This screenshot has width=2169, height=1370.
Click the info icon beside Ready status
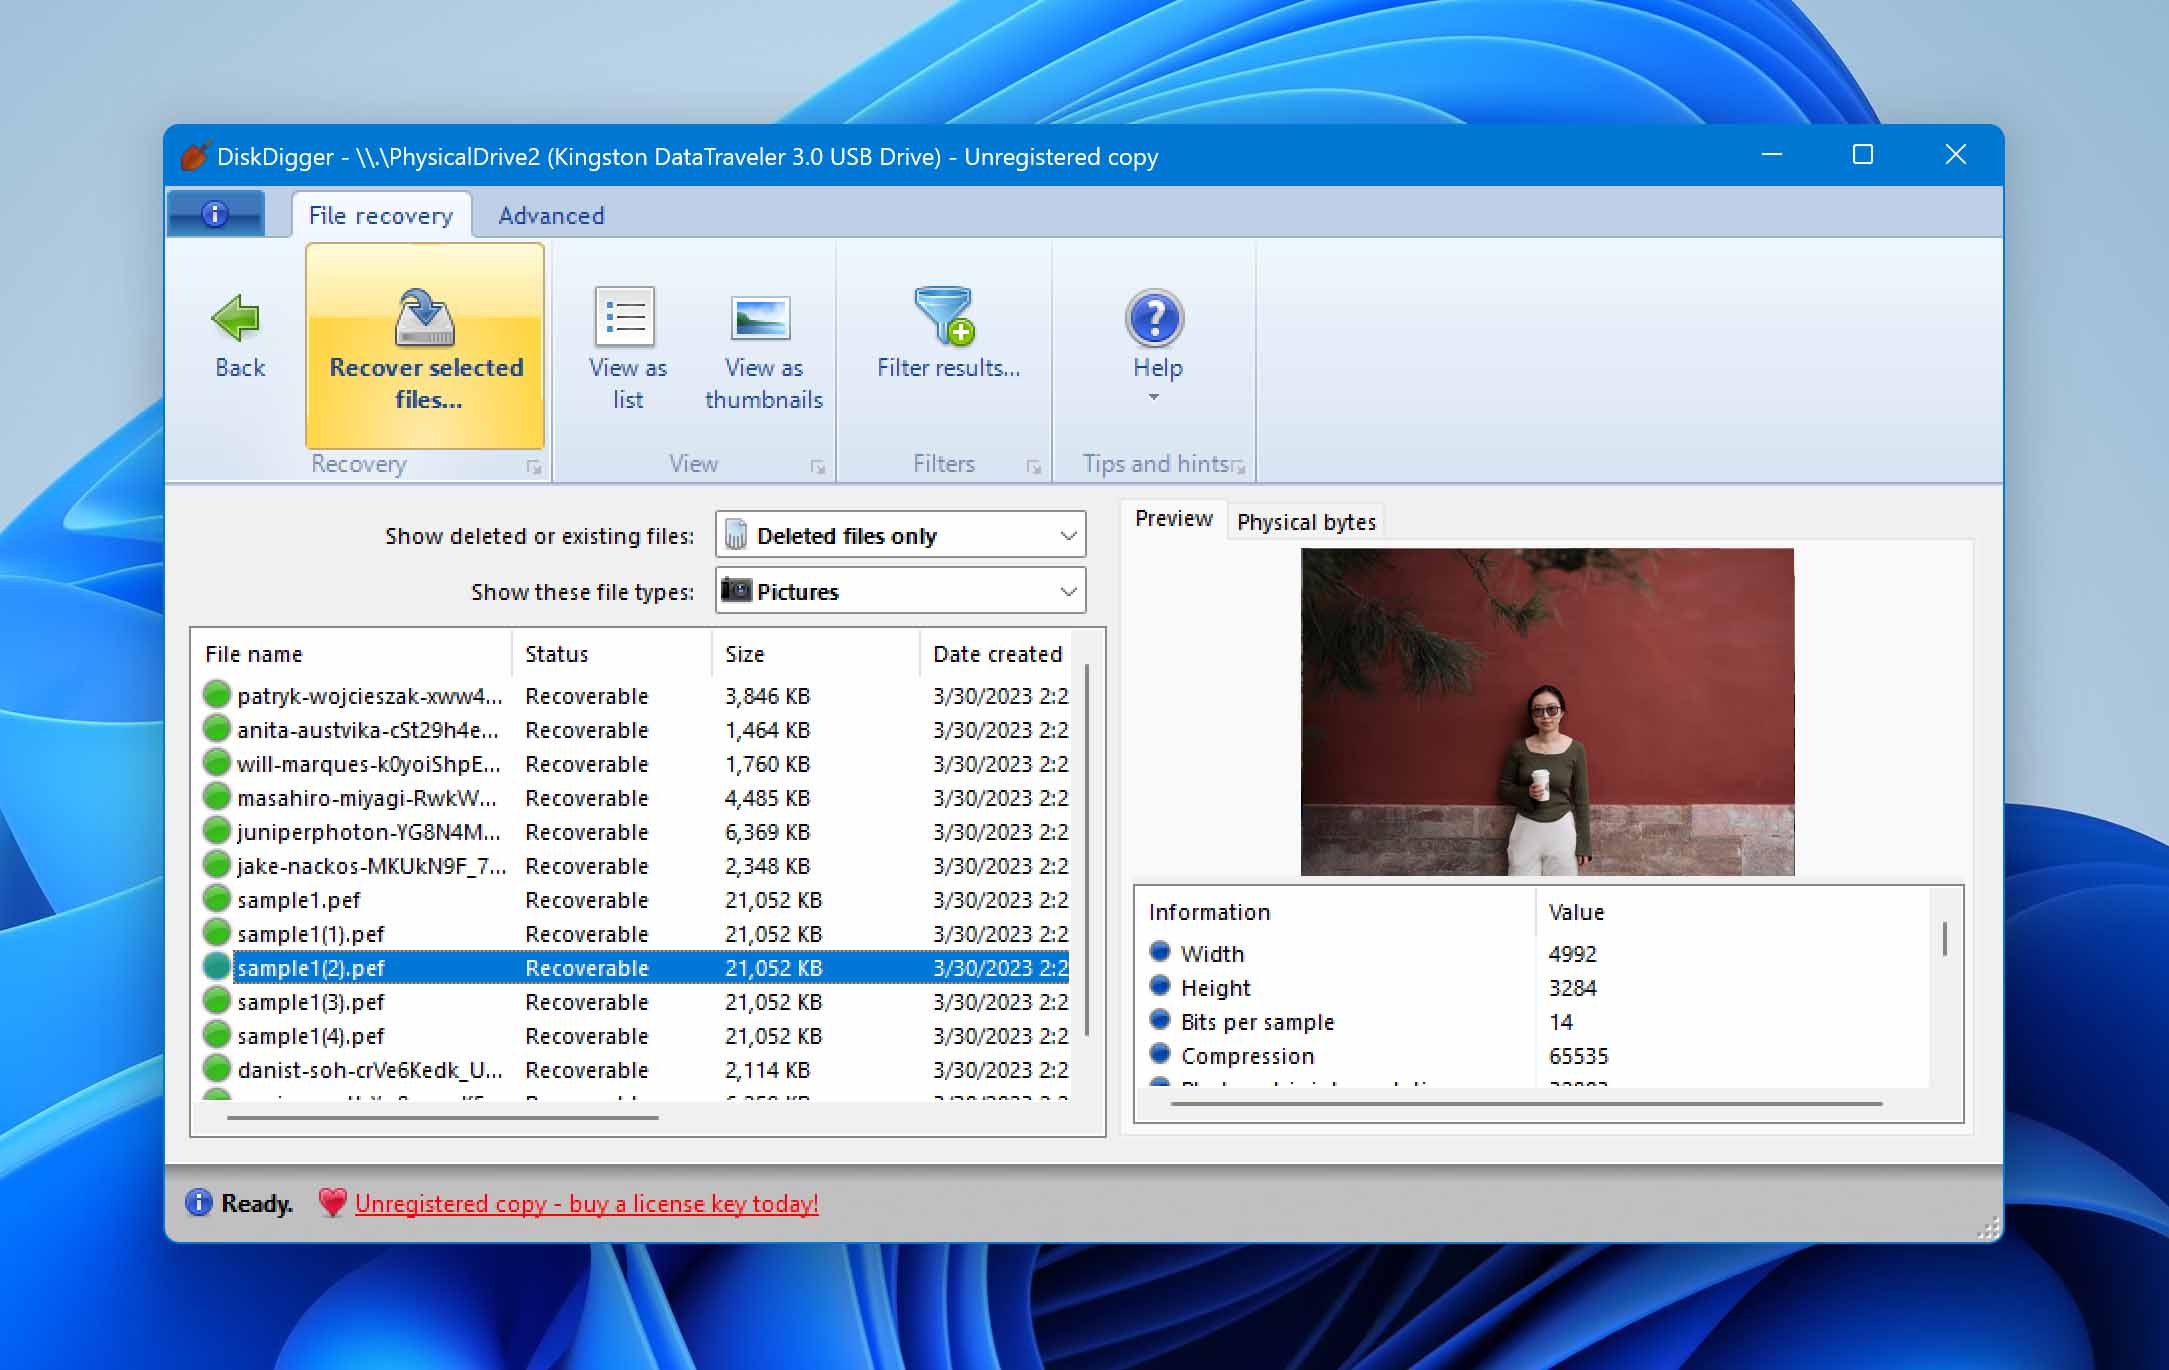(x=199, y=1202)
